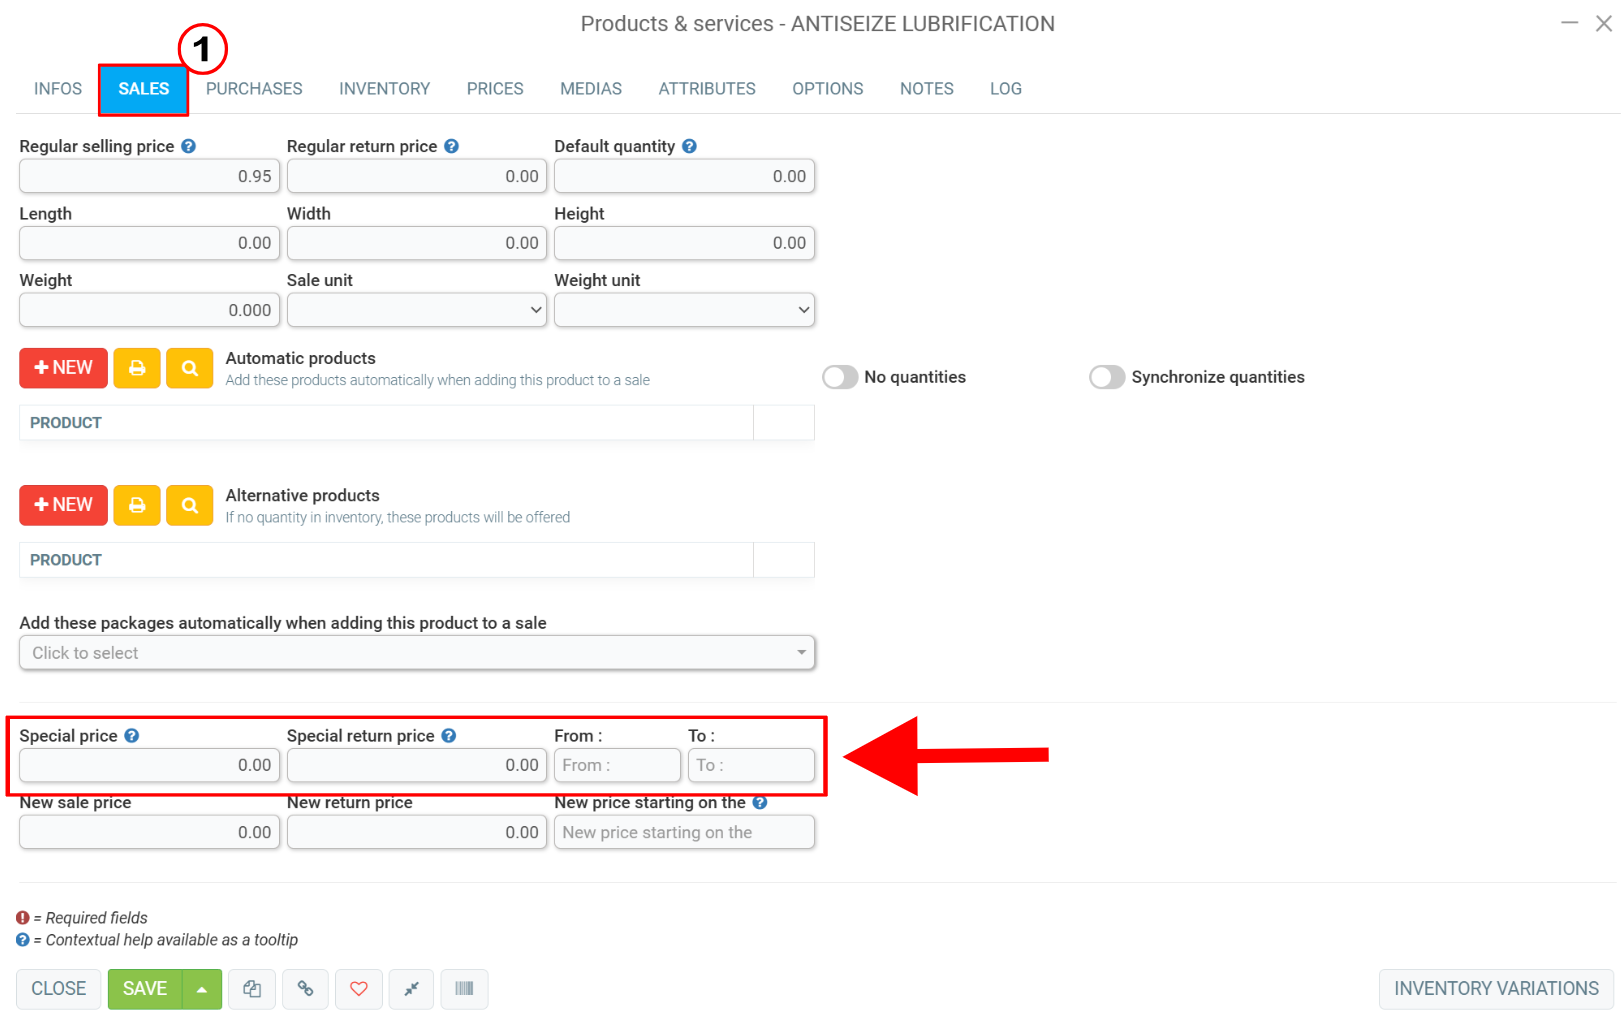Expand the Save button arrow menu
The width and height of the screenshot is (1622, 1017).
coord(202,989)
